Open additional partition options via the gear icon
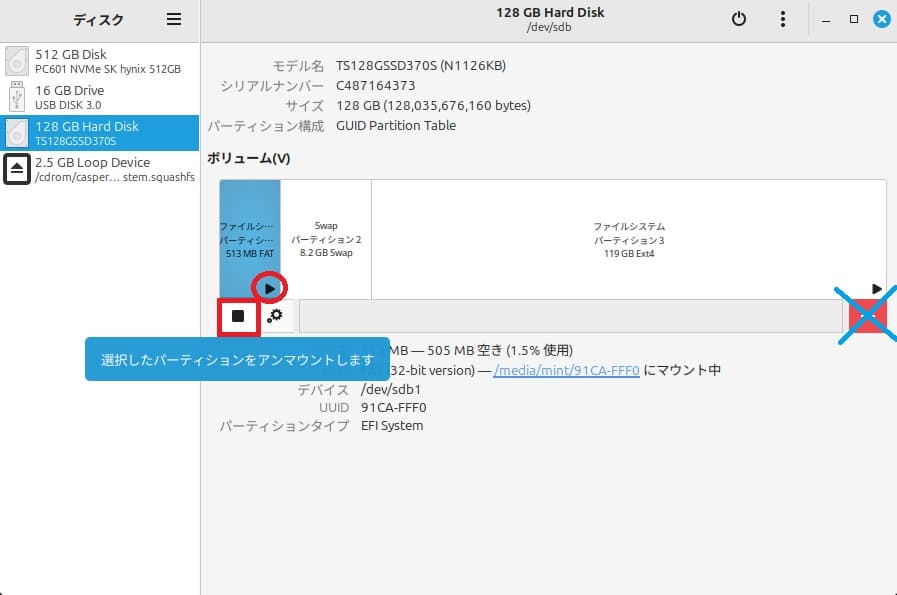The height and width of the screenshot is (595, 897). click(275, 315)
